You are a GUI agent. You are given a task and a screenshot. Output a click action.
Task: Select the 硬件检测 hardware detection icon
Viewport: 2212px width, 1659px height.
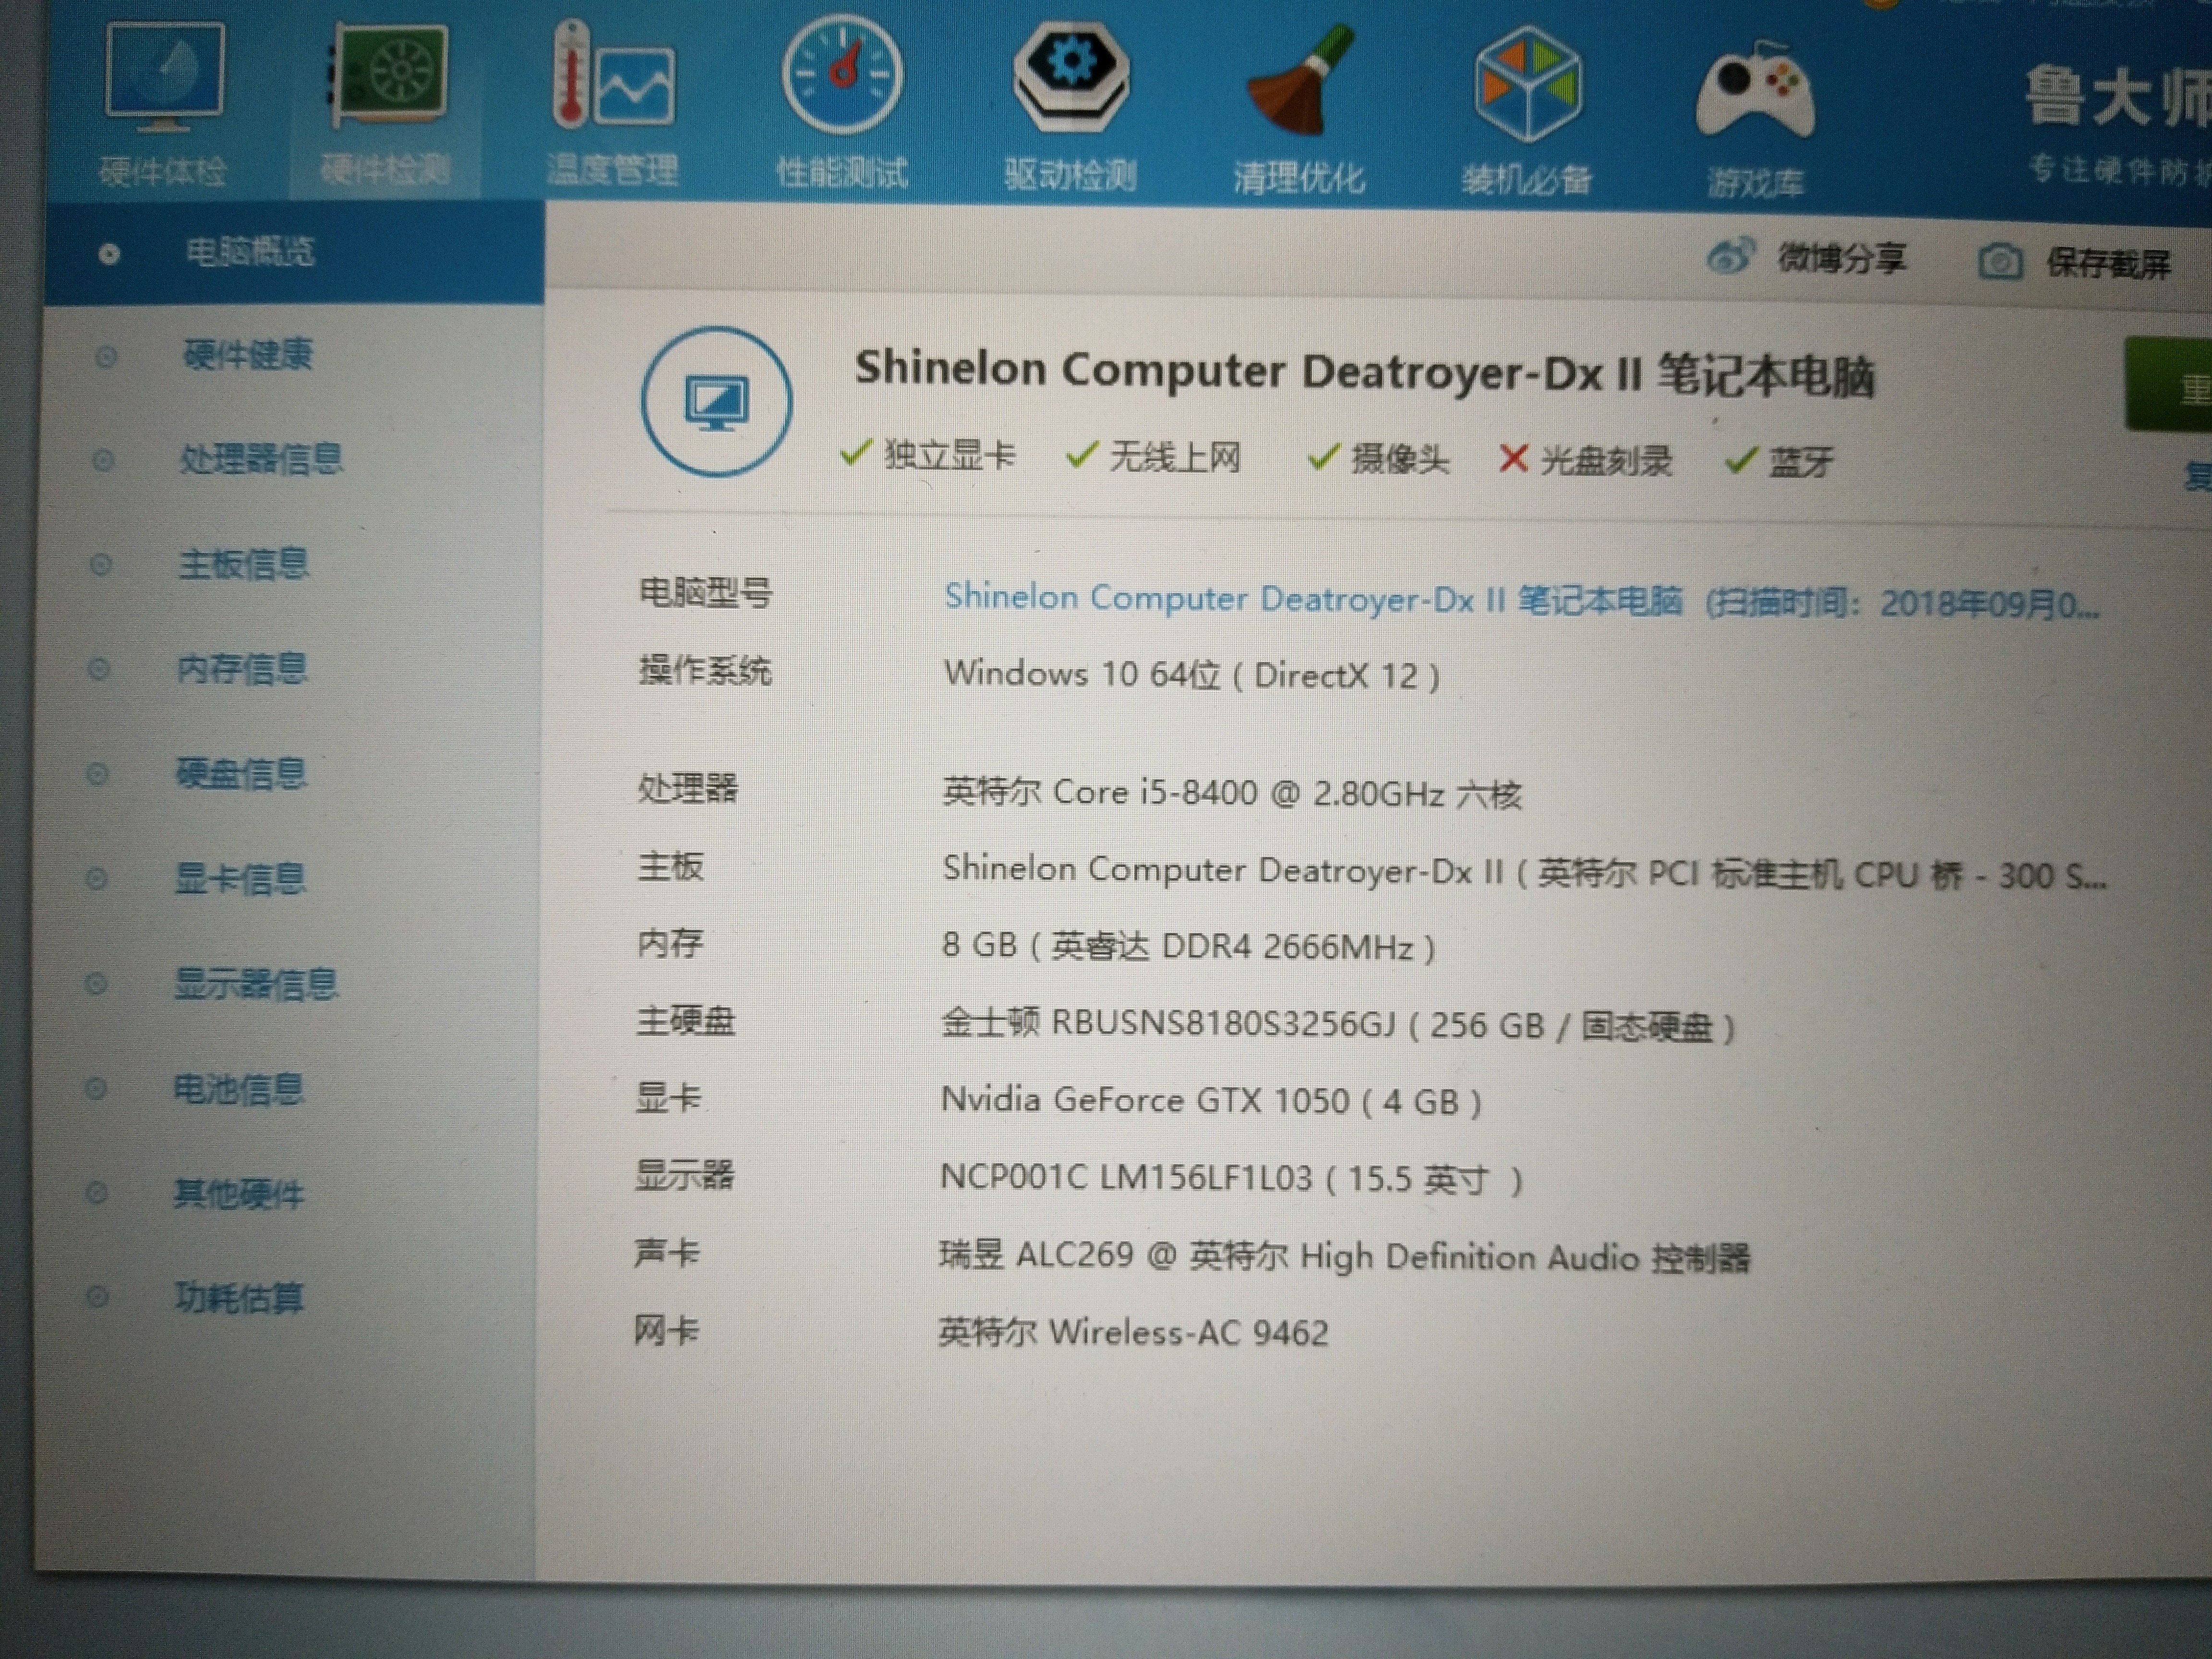pos(387,75)
